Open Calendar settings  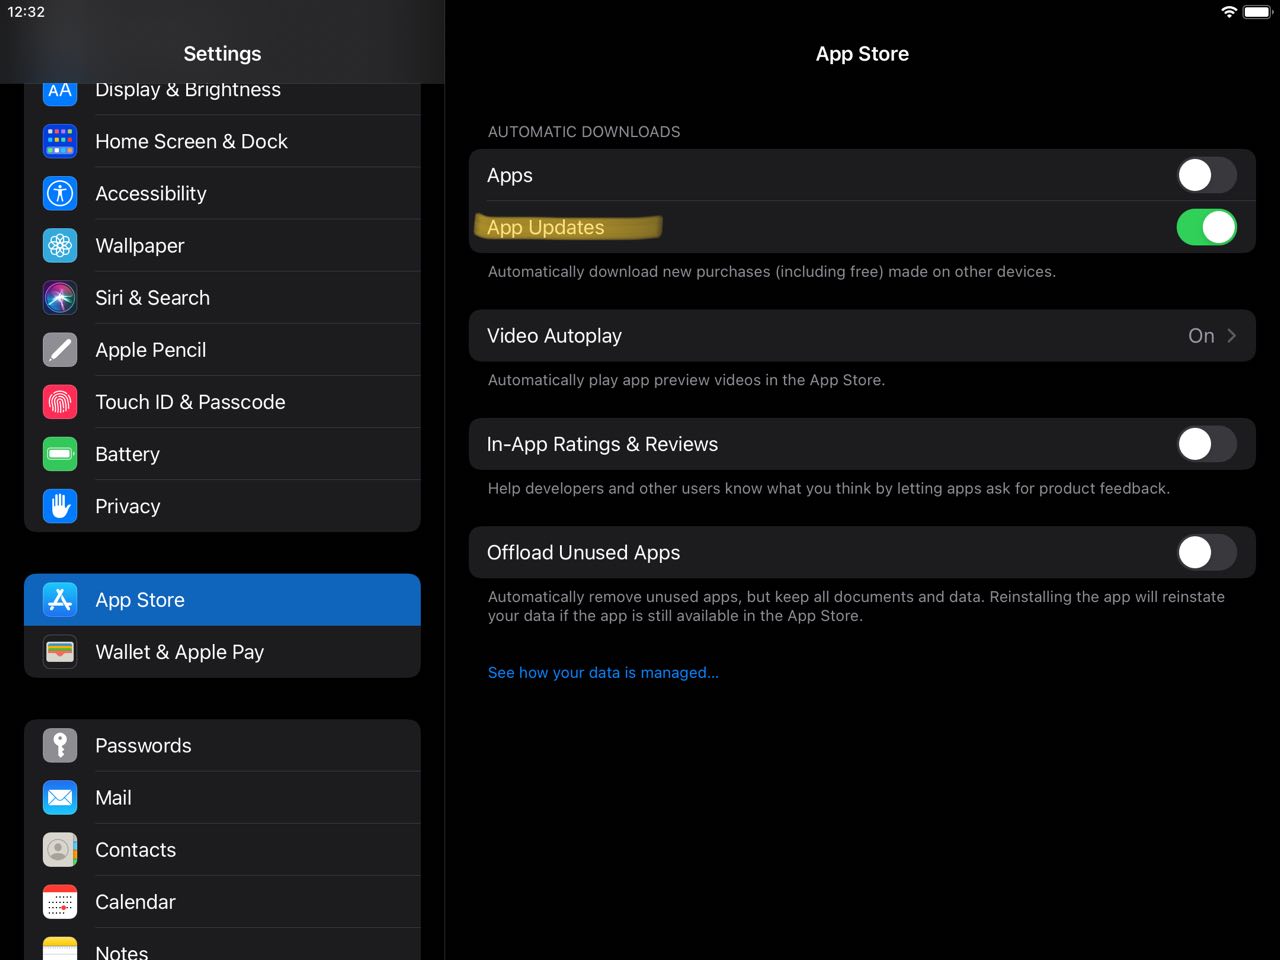pos(222,901)
